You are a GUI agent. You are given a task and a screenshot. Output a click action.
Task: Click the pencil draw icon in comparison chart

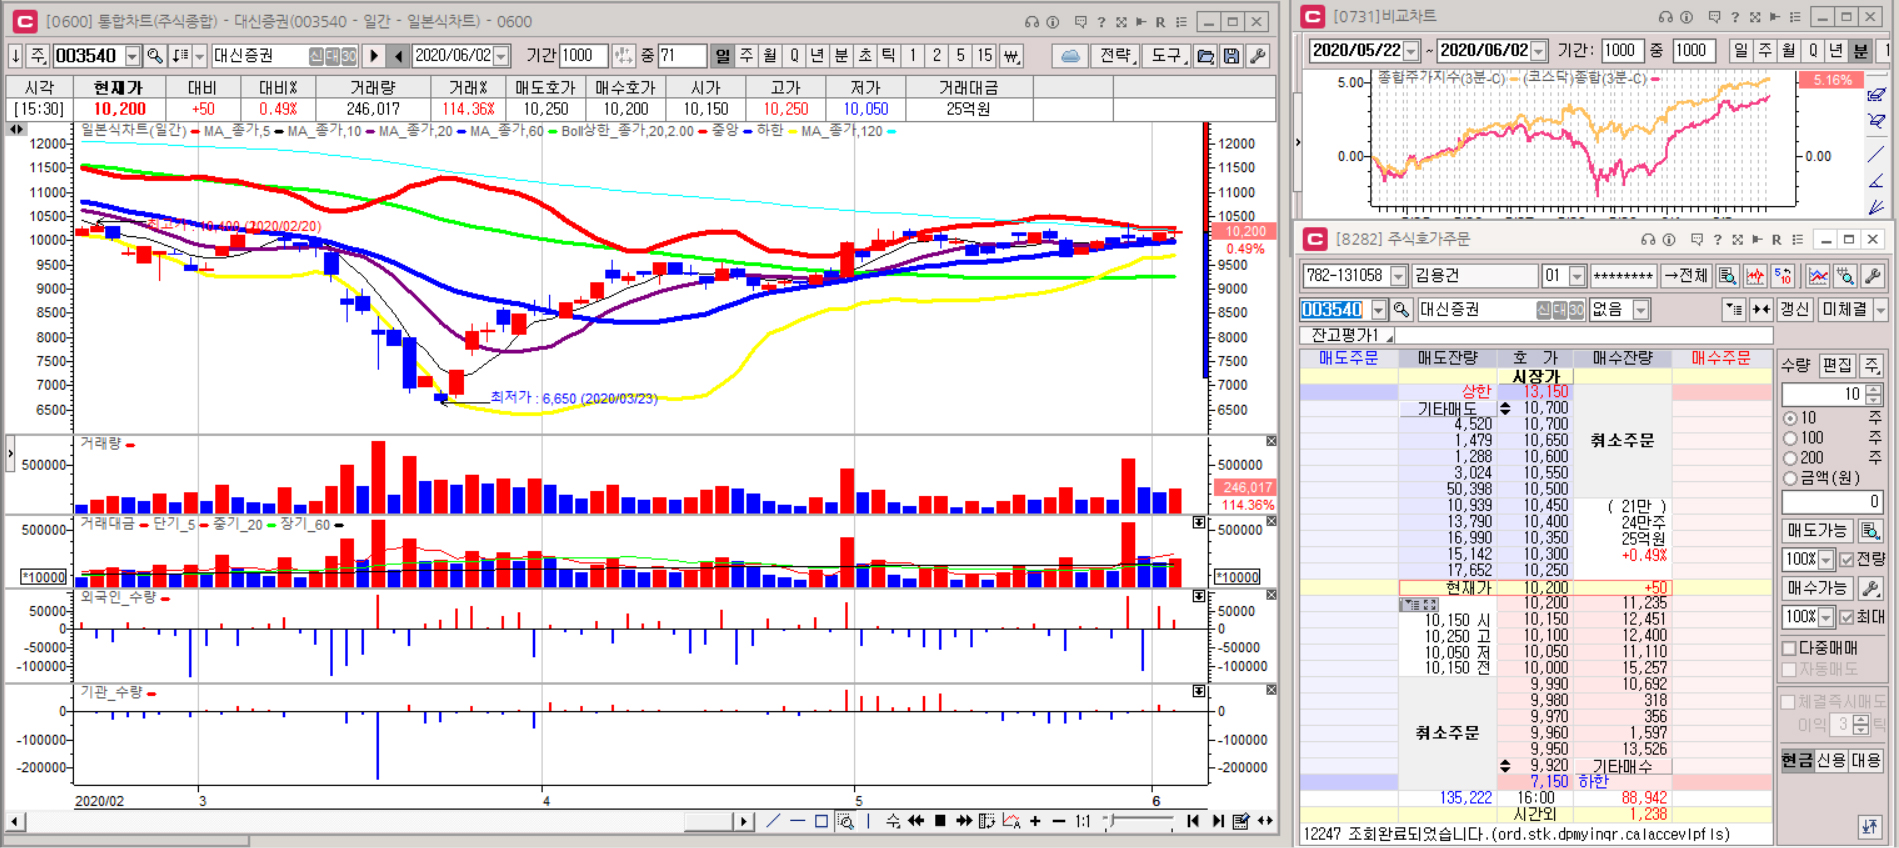coord(1876,96)
